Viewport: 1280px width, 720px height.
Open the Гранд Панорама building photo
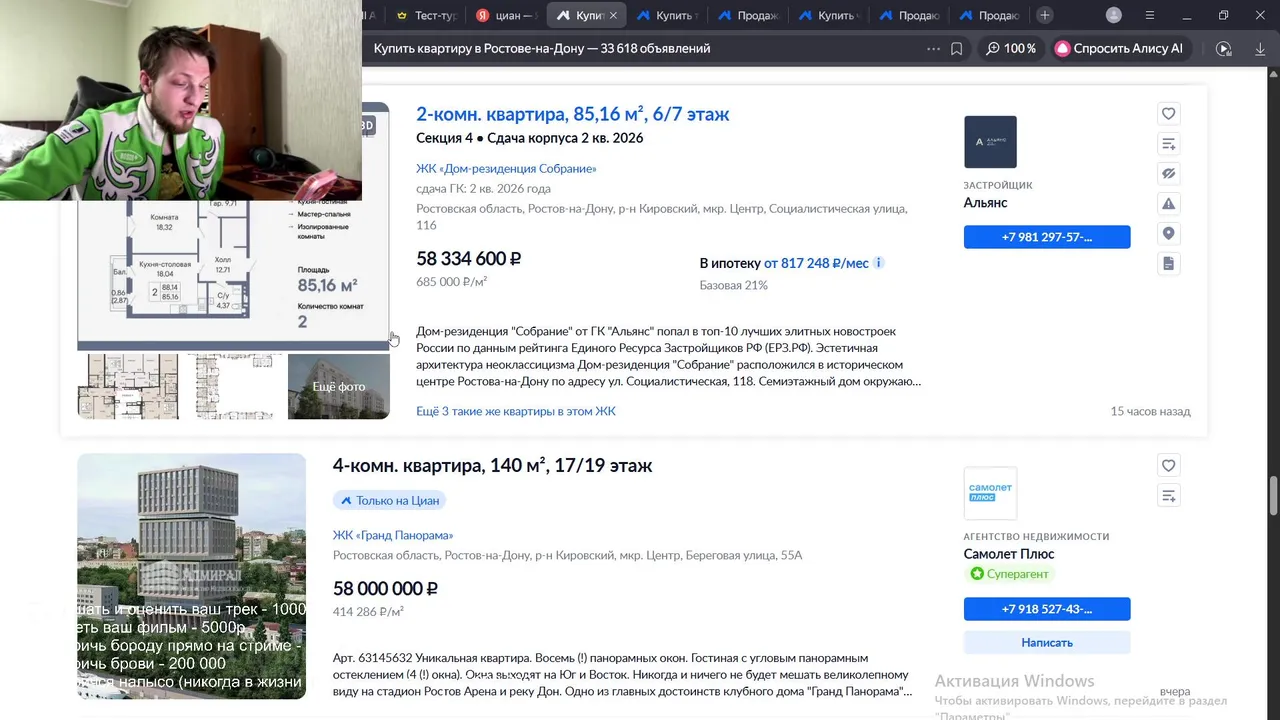tap(192, 576)
